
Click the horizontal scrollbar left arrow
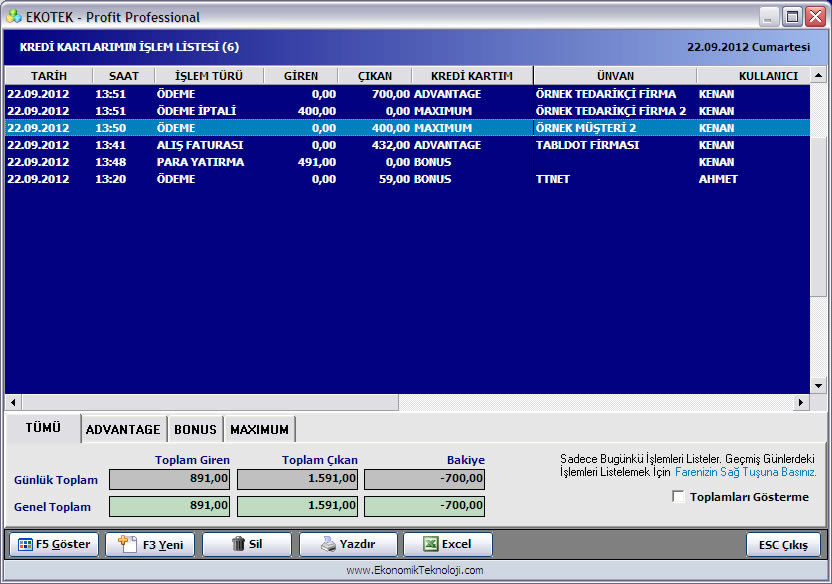click(13, 403)
